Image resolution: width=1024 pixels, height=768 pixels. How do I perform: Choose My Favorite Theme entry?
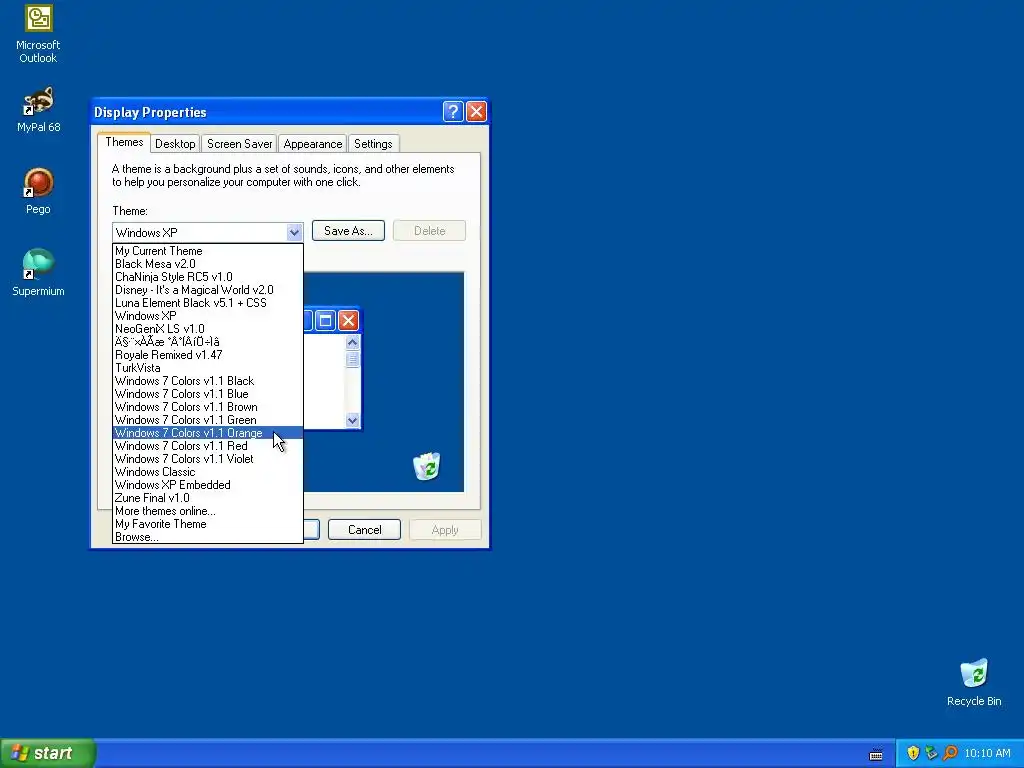[x=208, y=524]
